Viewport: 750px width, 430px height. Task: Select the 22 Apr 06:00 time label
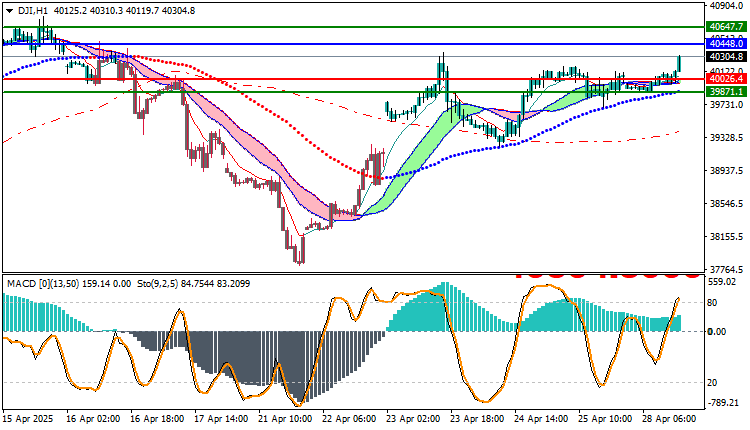click(x=349, y=419)
